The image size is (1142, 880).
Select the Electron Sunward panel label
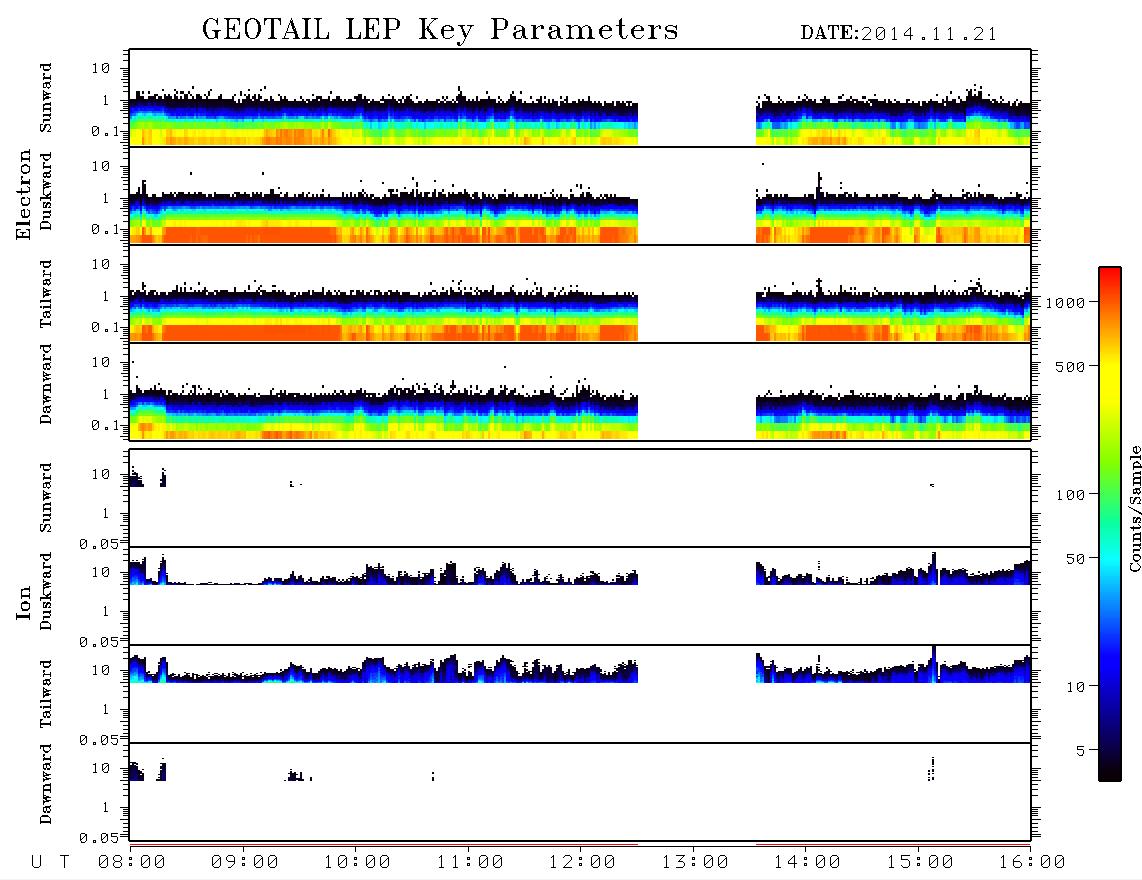[46, 98]
